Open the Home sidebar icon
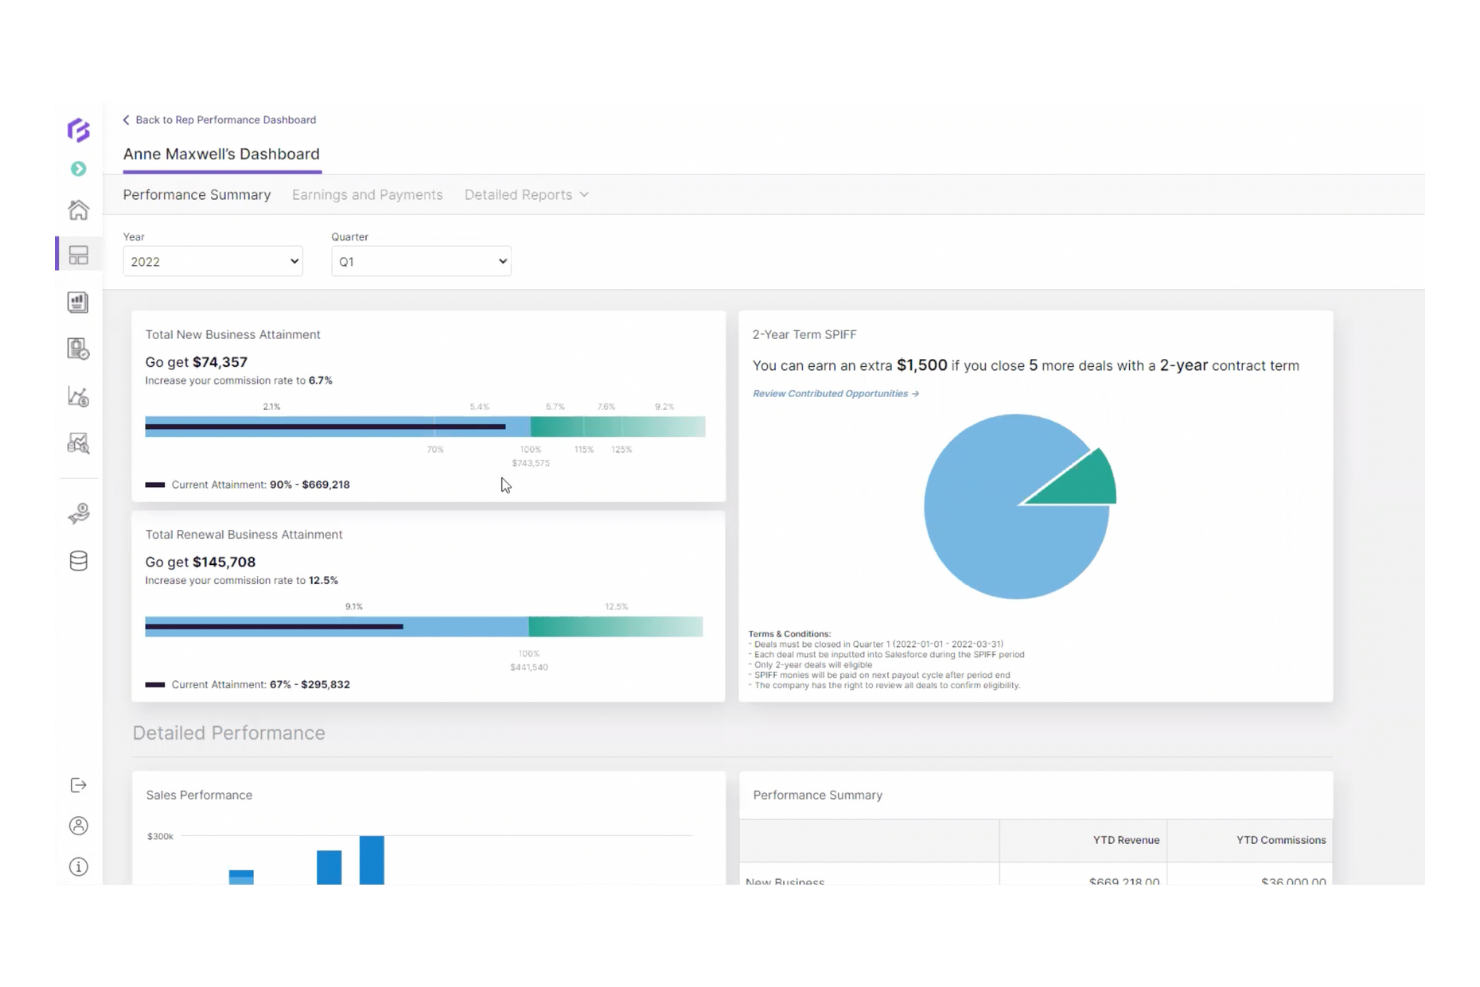The width and height of the screenshot is (1480, 987). coord(78,210)
